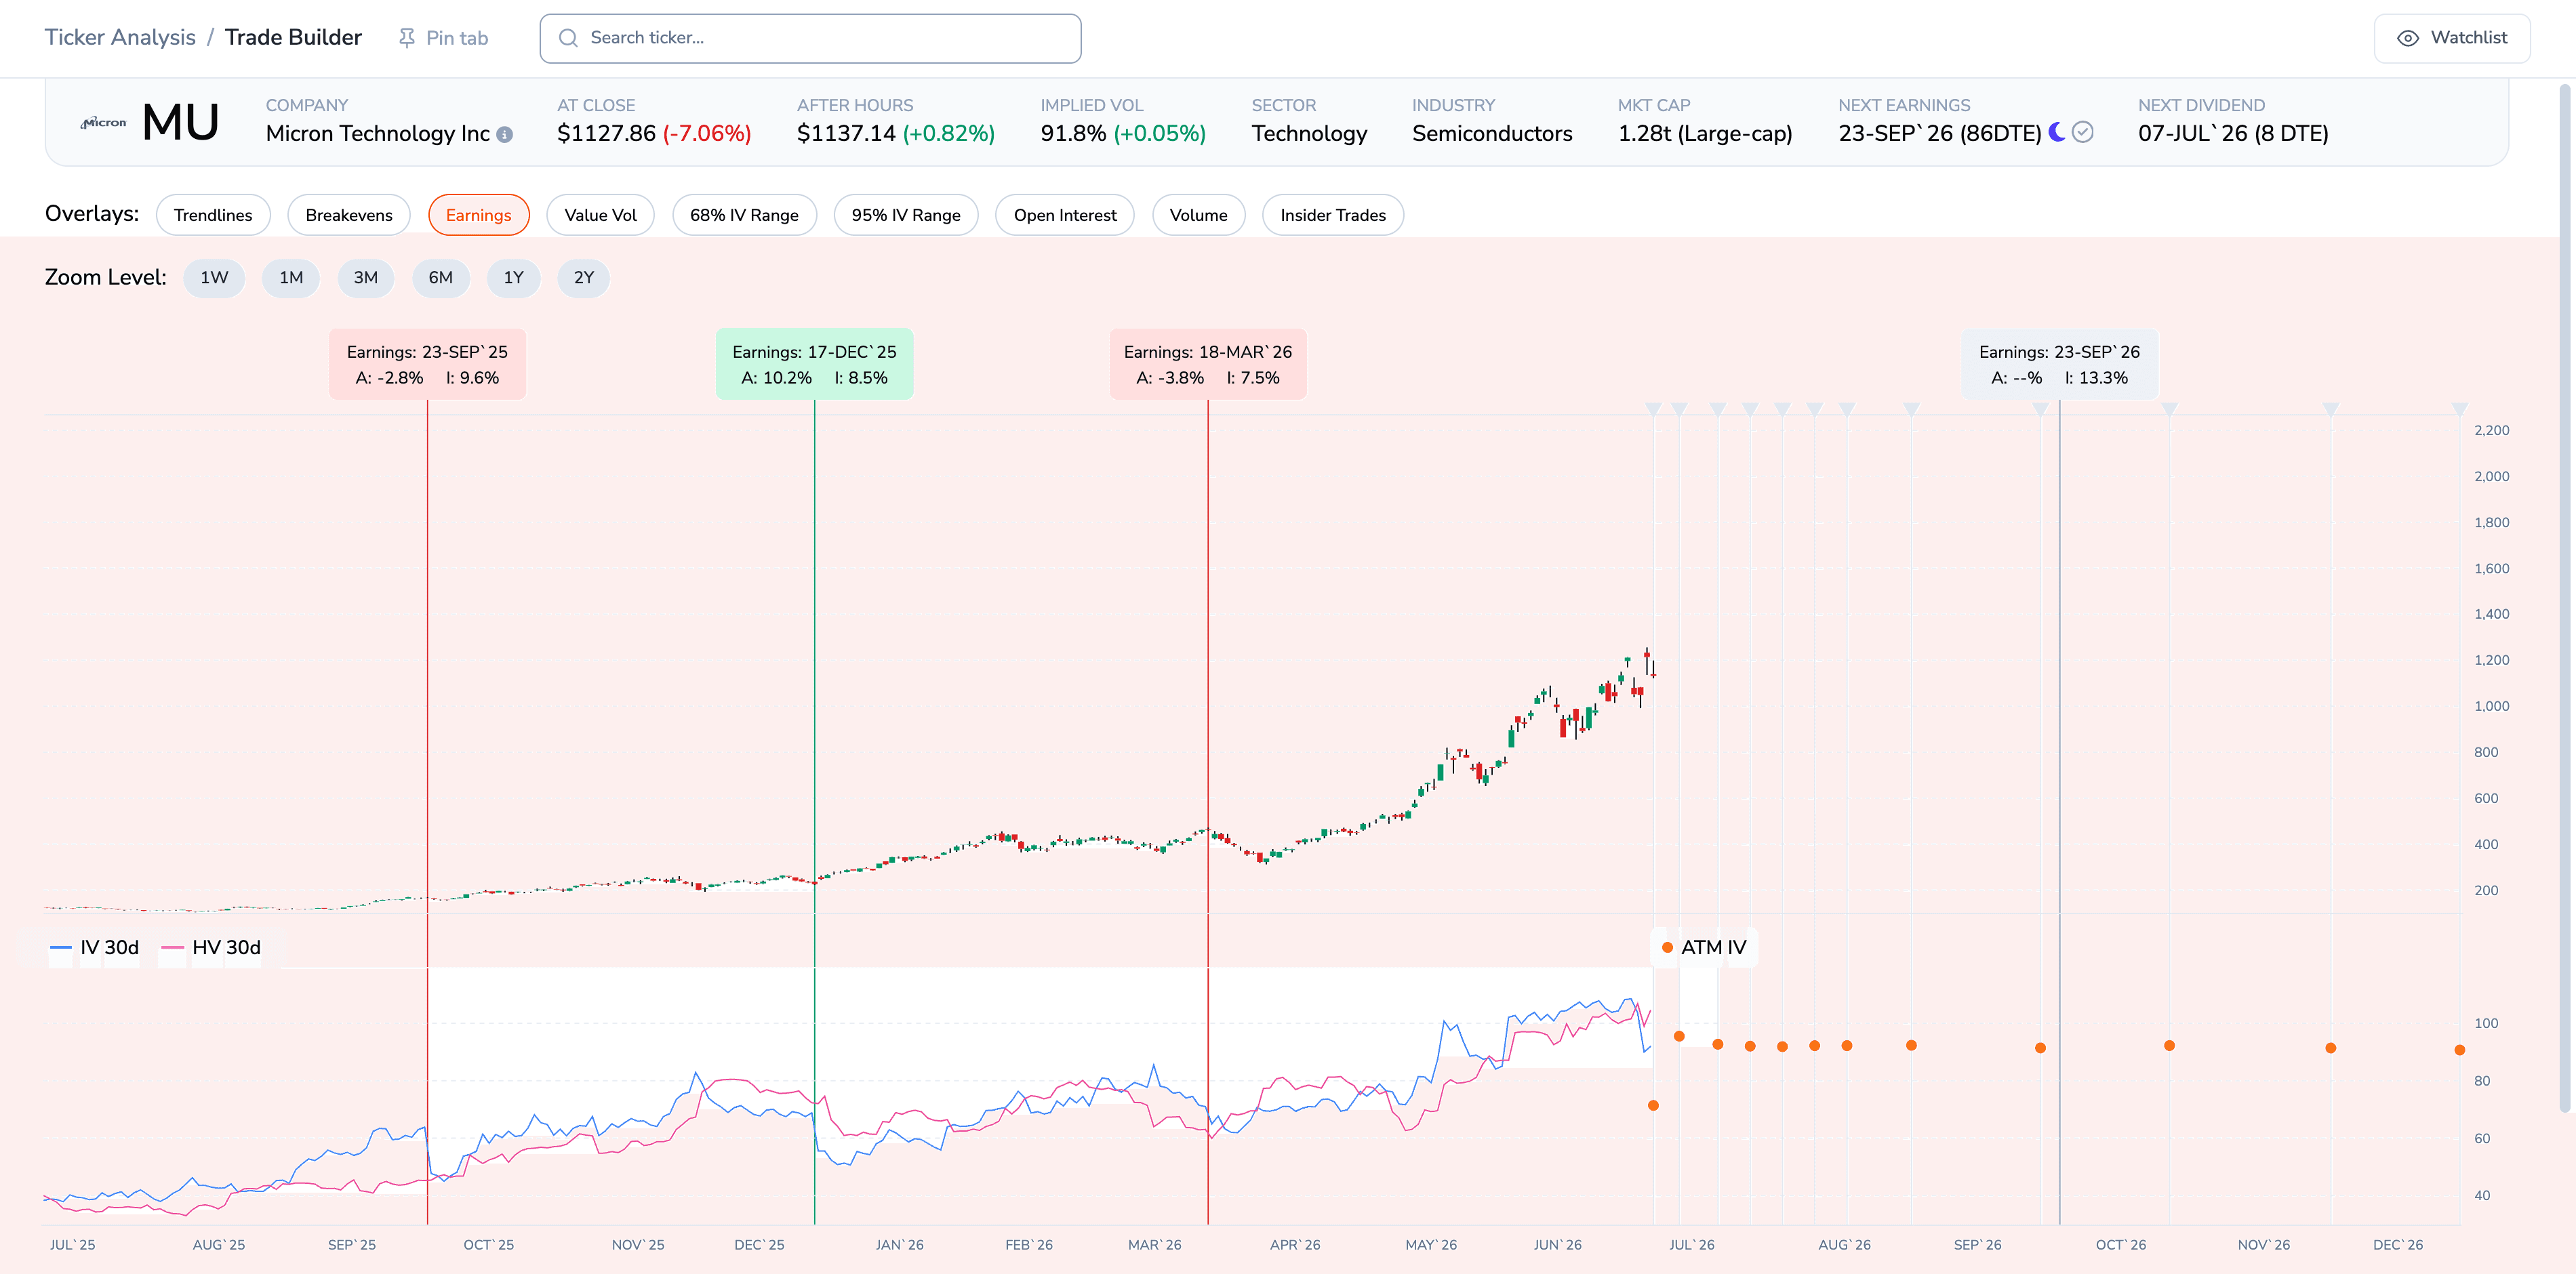The width and height of the screenshot is (2576, 1274).
Task: Click the Pin tab button
Action: pos(443,38)
